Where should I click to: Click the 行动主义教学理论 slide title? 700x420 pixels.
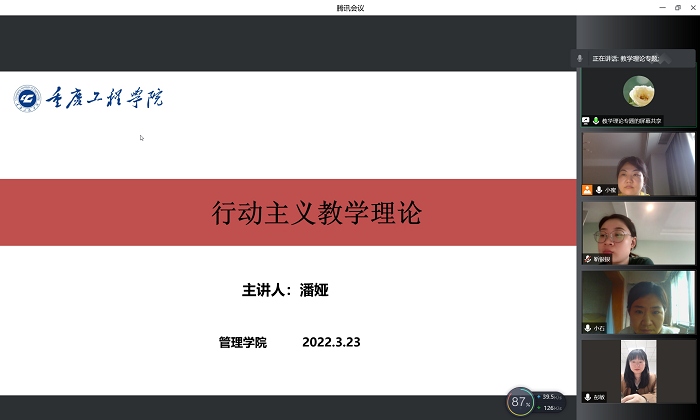click(317, 212)
